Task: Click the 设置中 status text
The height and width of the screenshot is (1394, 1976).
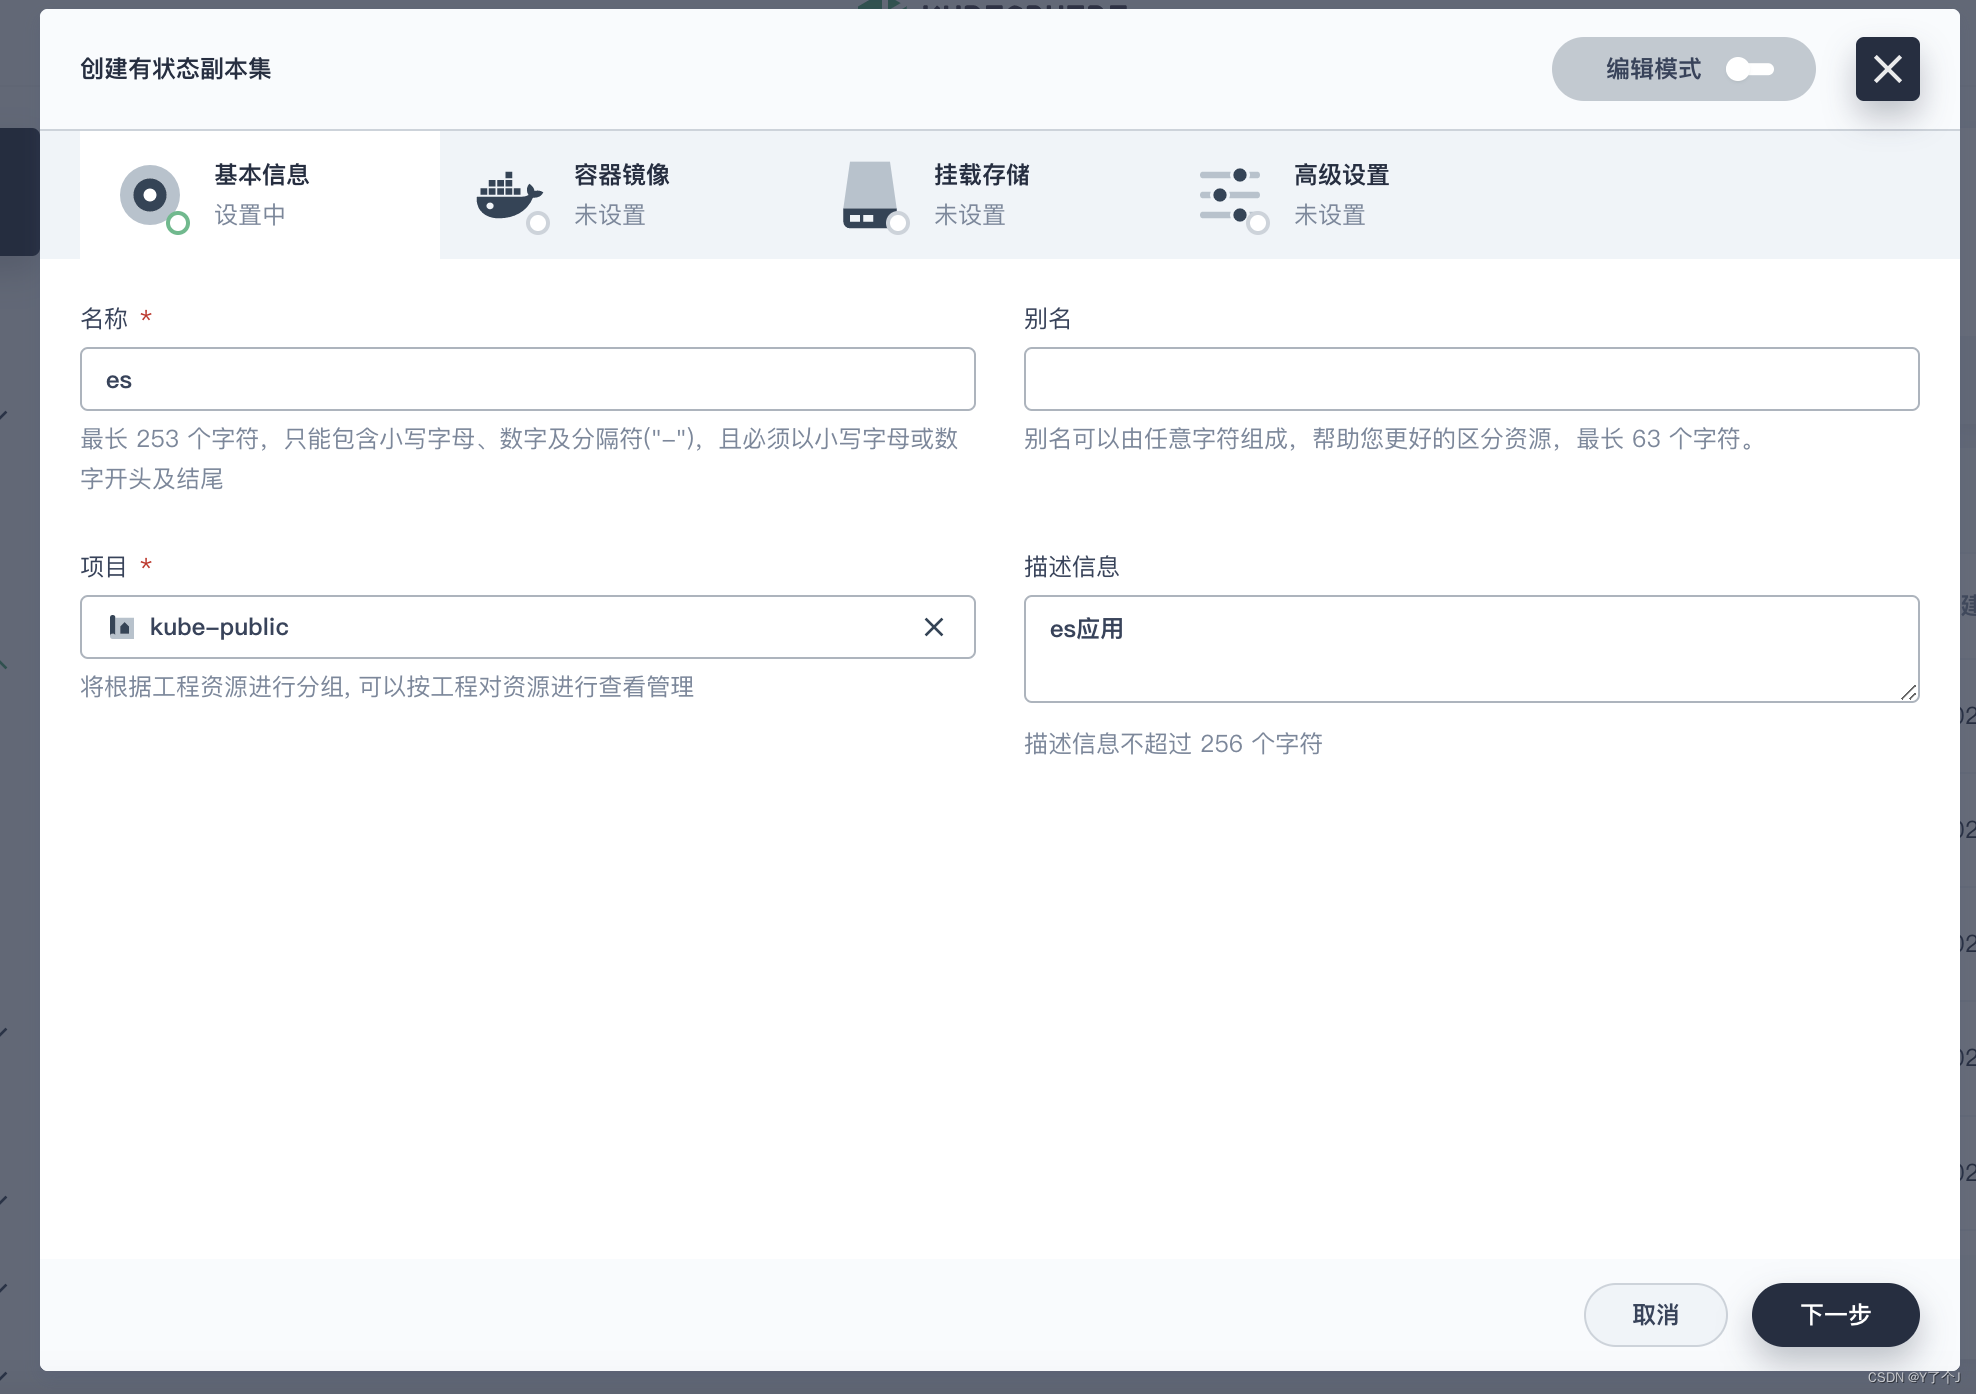Action: [250, 215]
